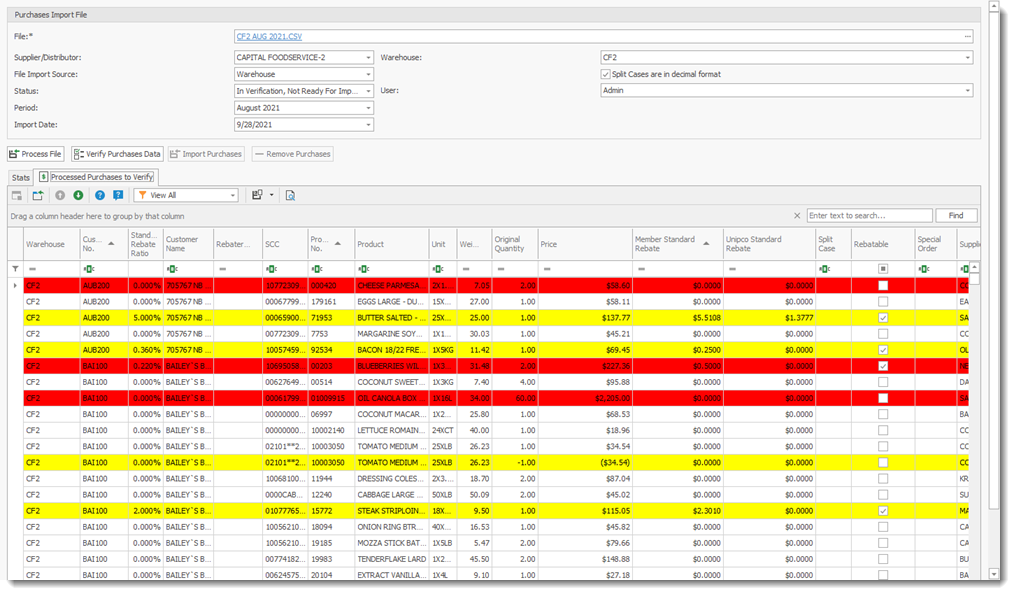Image resolution: width=1016 pixels, height=595 pixels.
Task: Open the blue help circle icon
Action: pyautogui.click(x=100, y=195)
